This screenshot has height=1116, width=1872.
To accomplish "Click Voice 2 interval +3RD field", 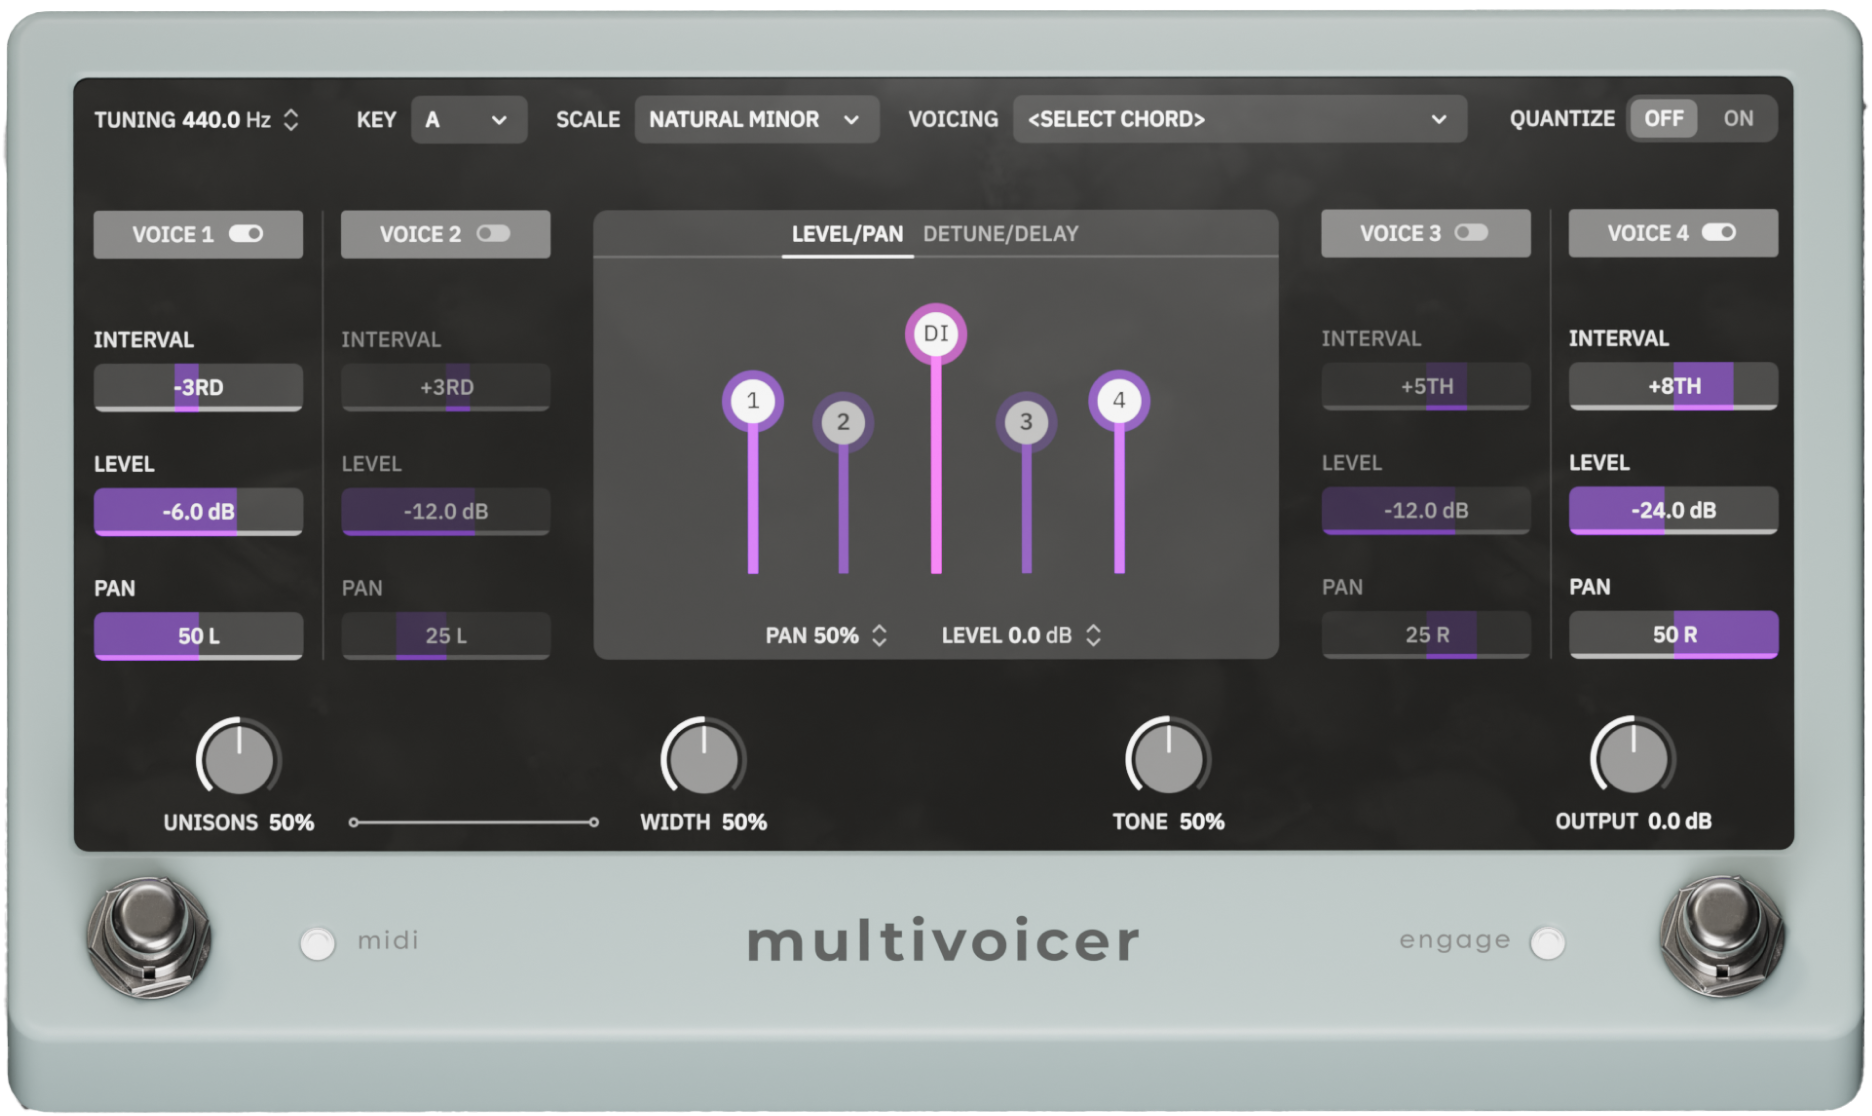I will tap(446, 387).
